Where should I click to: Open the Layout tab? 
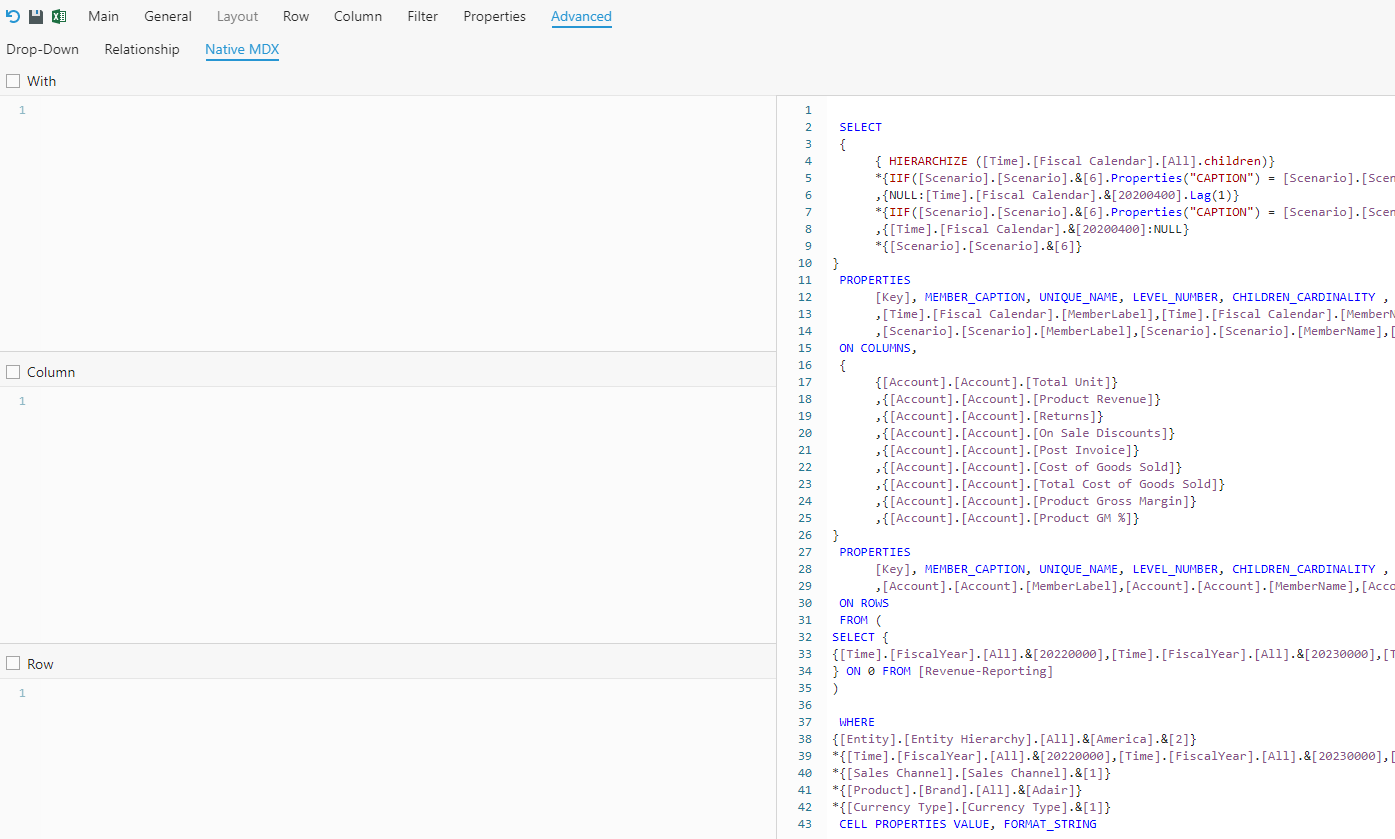237,16
